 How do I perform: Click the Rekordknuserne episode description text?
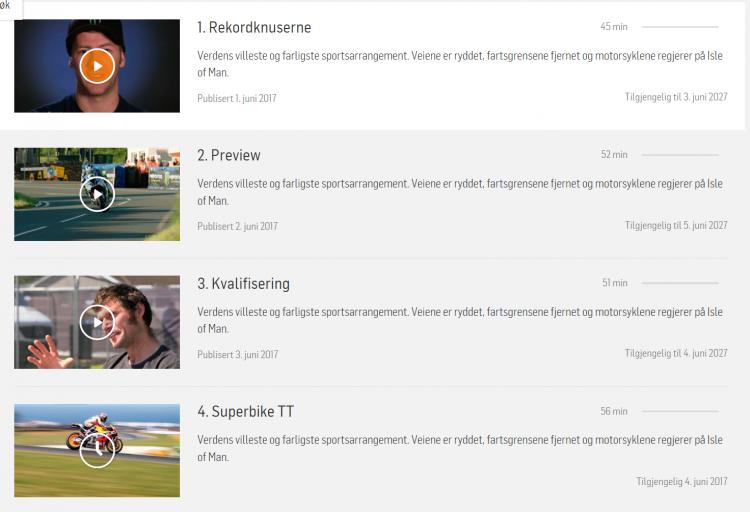click(460, 64)
